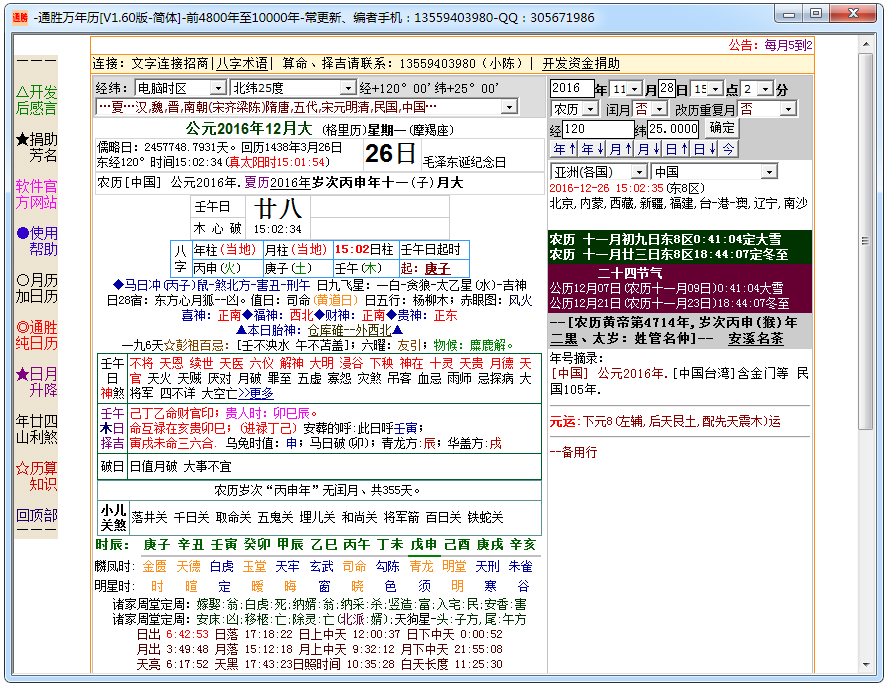Image resolution: width=887 pixels, height=685 pixels.
Task: Click the 冬至 solar term entry for 12月21日
Action: (x=669, y=304)
